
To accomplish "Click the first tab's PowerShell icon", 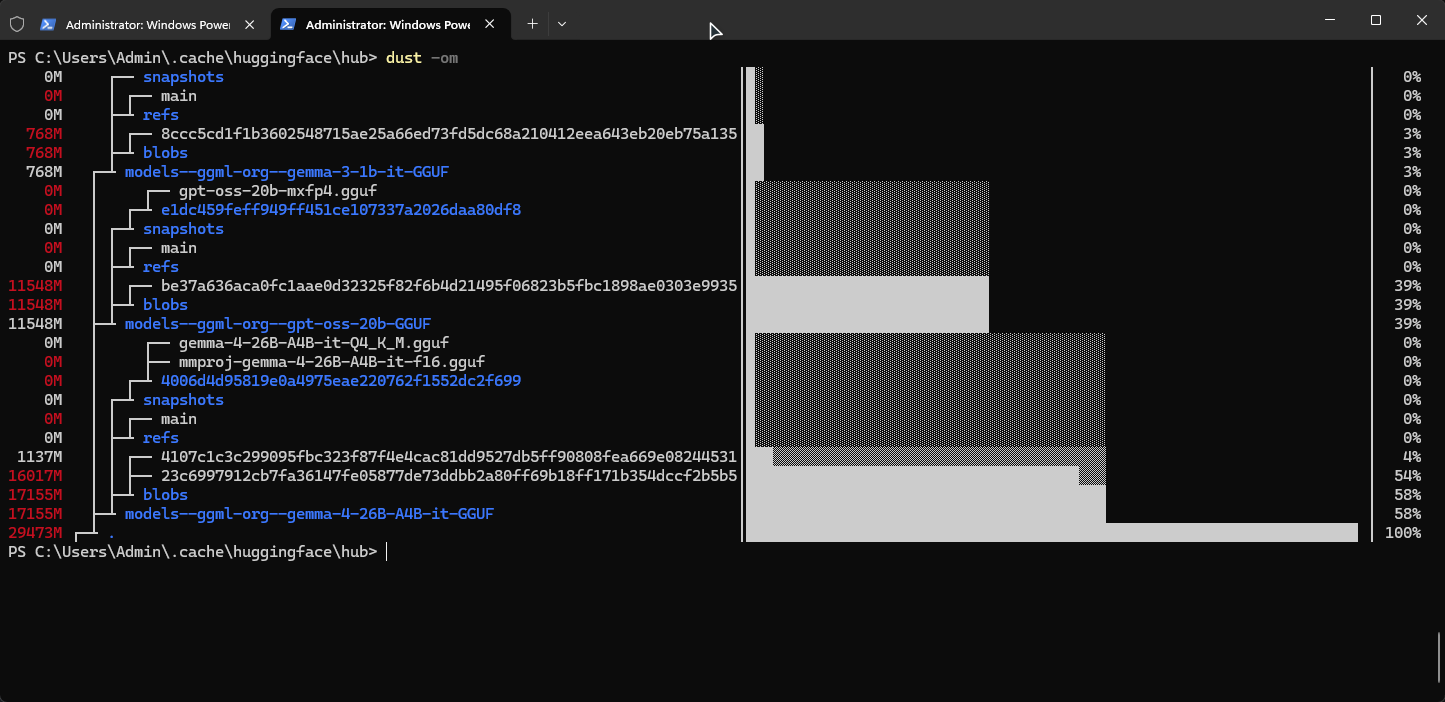I will click(x=47, y=24).
